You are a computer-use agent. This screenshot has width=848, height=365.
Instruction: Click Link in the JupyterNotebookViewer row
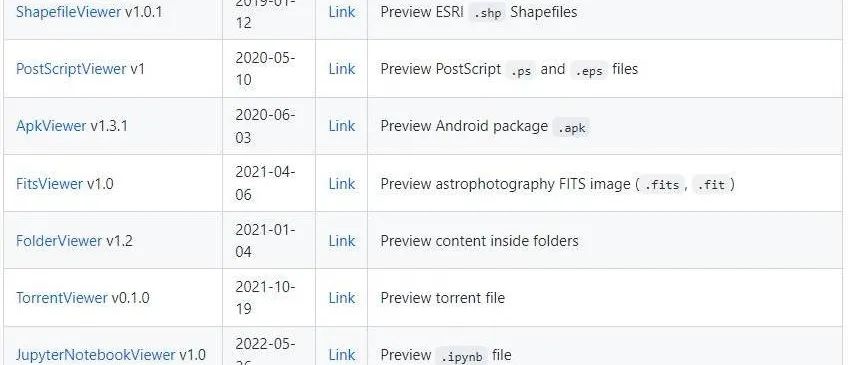(x=342, y=355)
